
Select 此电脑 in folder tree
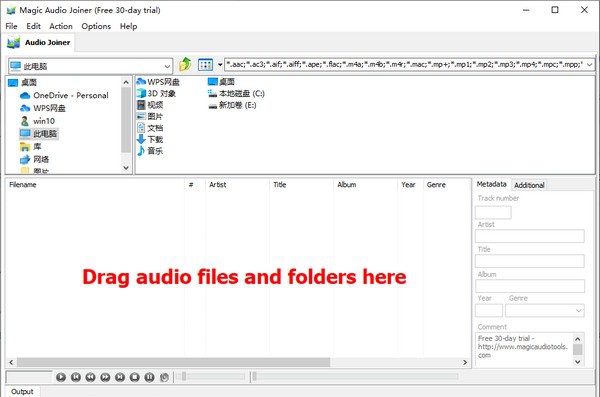tap(39, 134)
